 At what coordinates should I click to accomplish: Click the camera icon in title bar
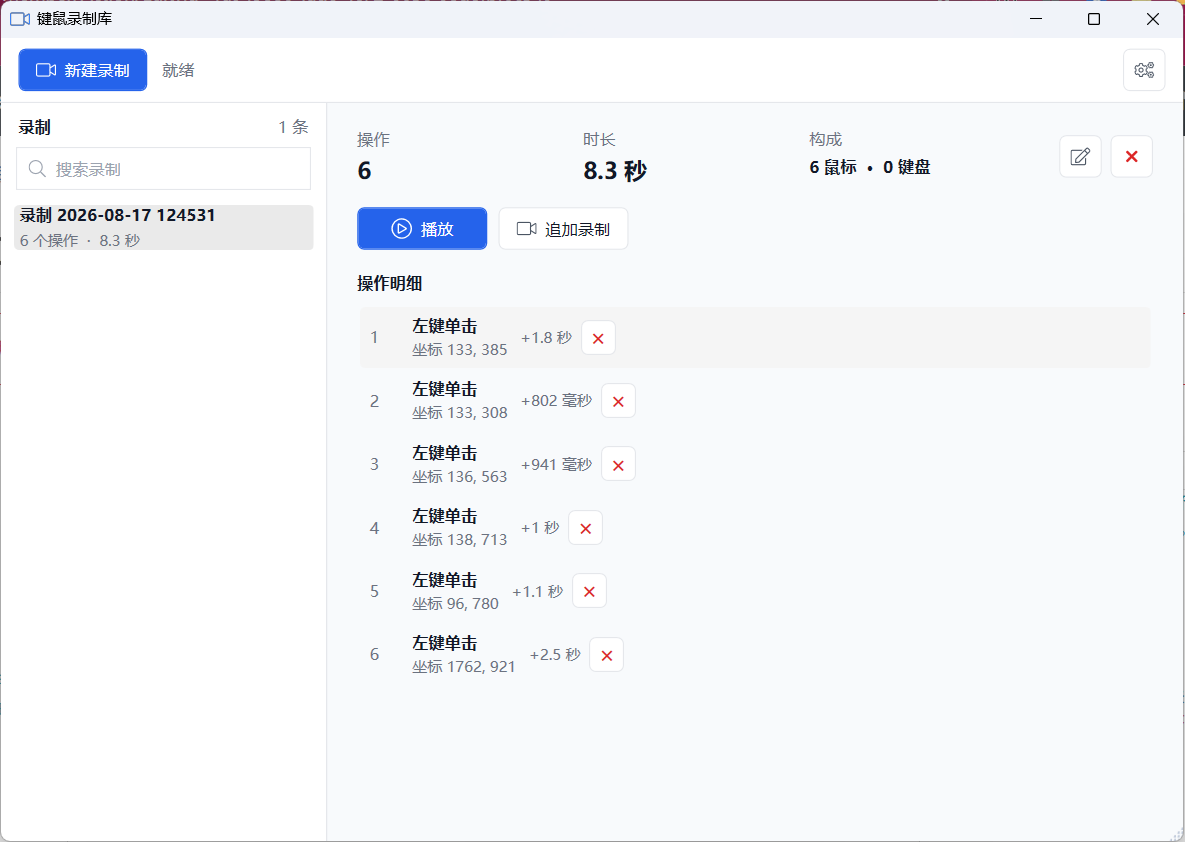[x=20, y=19]
